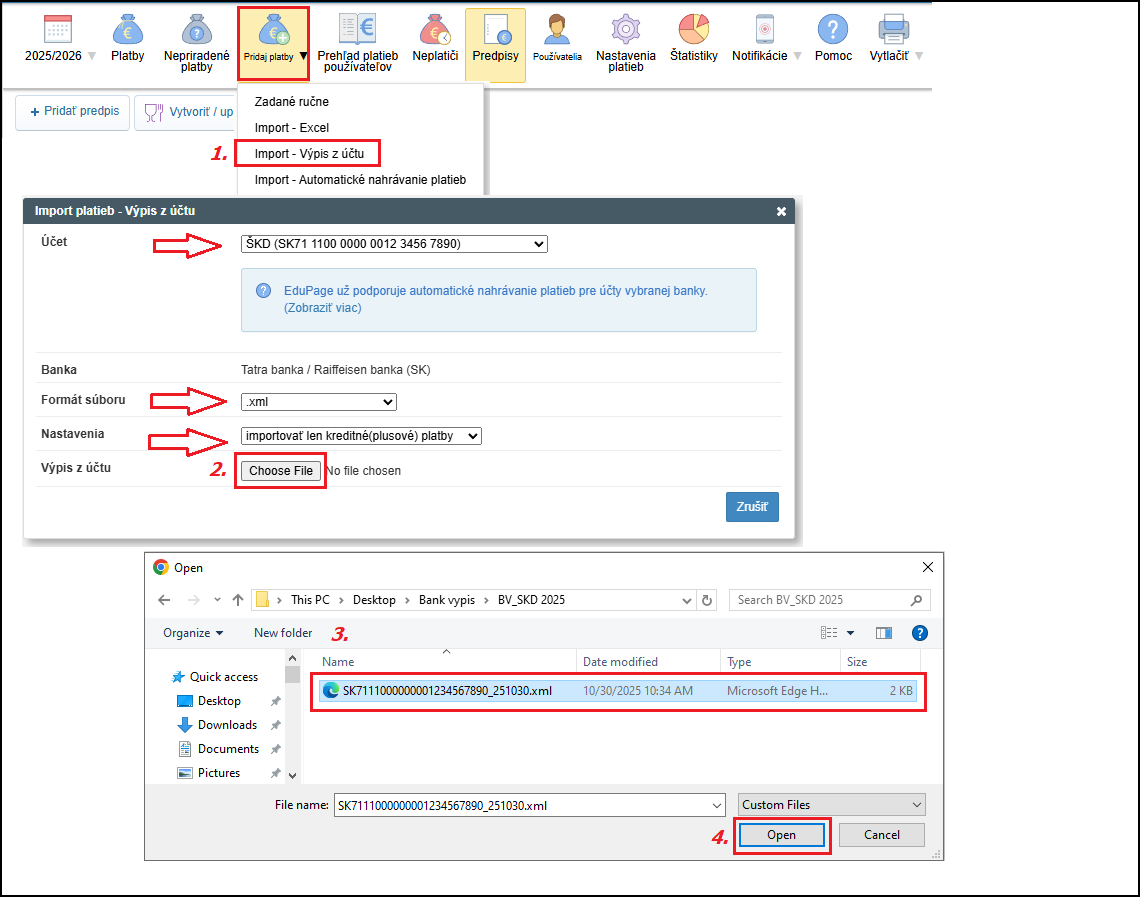
Task: Open the Štatistiky pie chart icon
Action: (693, 30)
